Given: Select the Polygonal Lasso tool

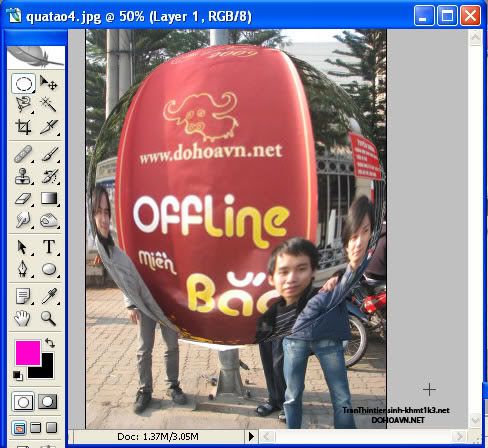Looking at the screenshot, I should coord(23,105).
